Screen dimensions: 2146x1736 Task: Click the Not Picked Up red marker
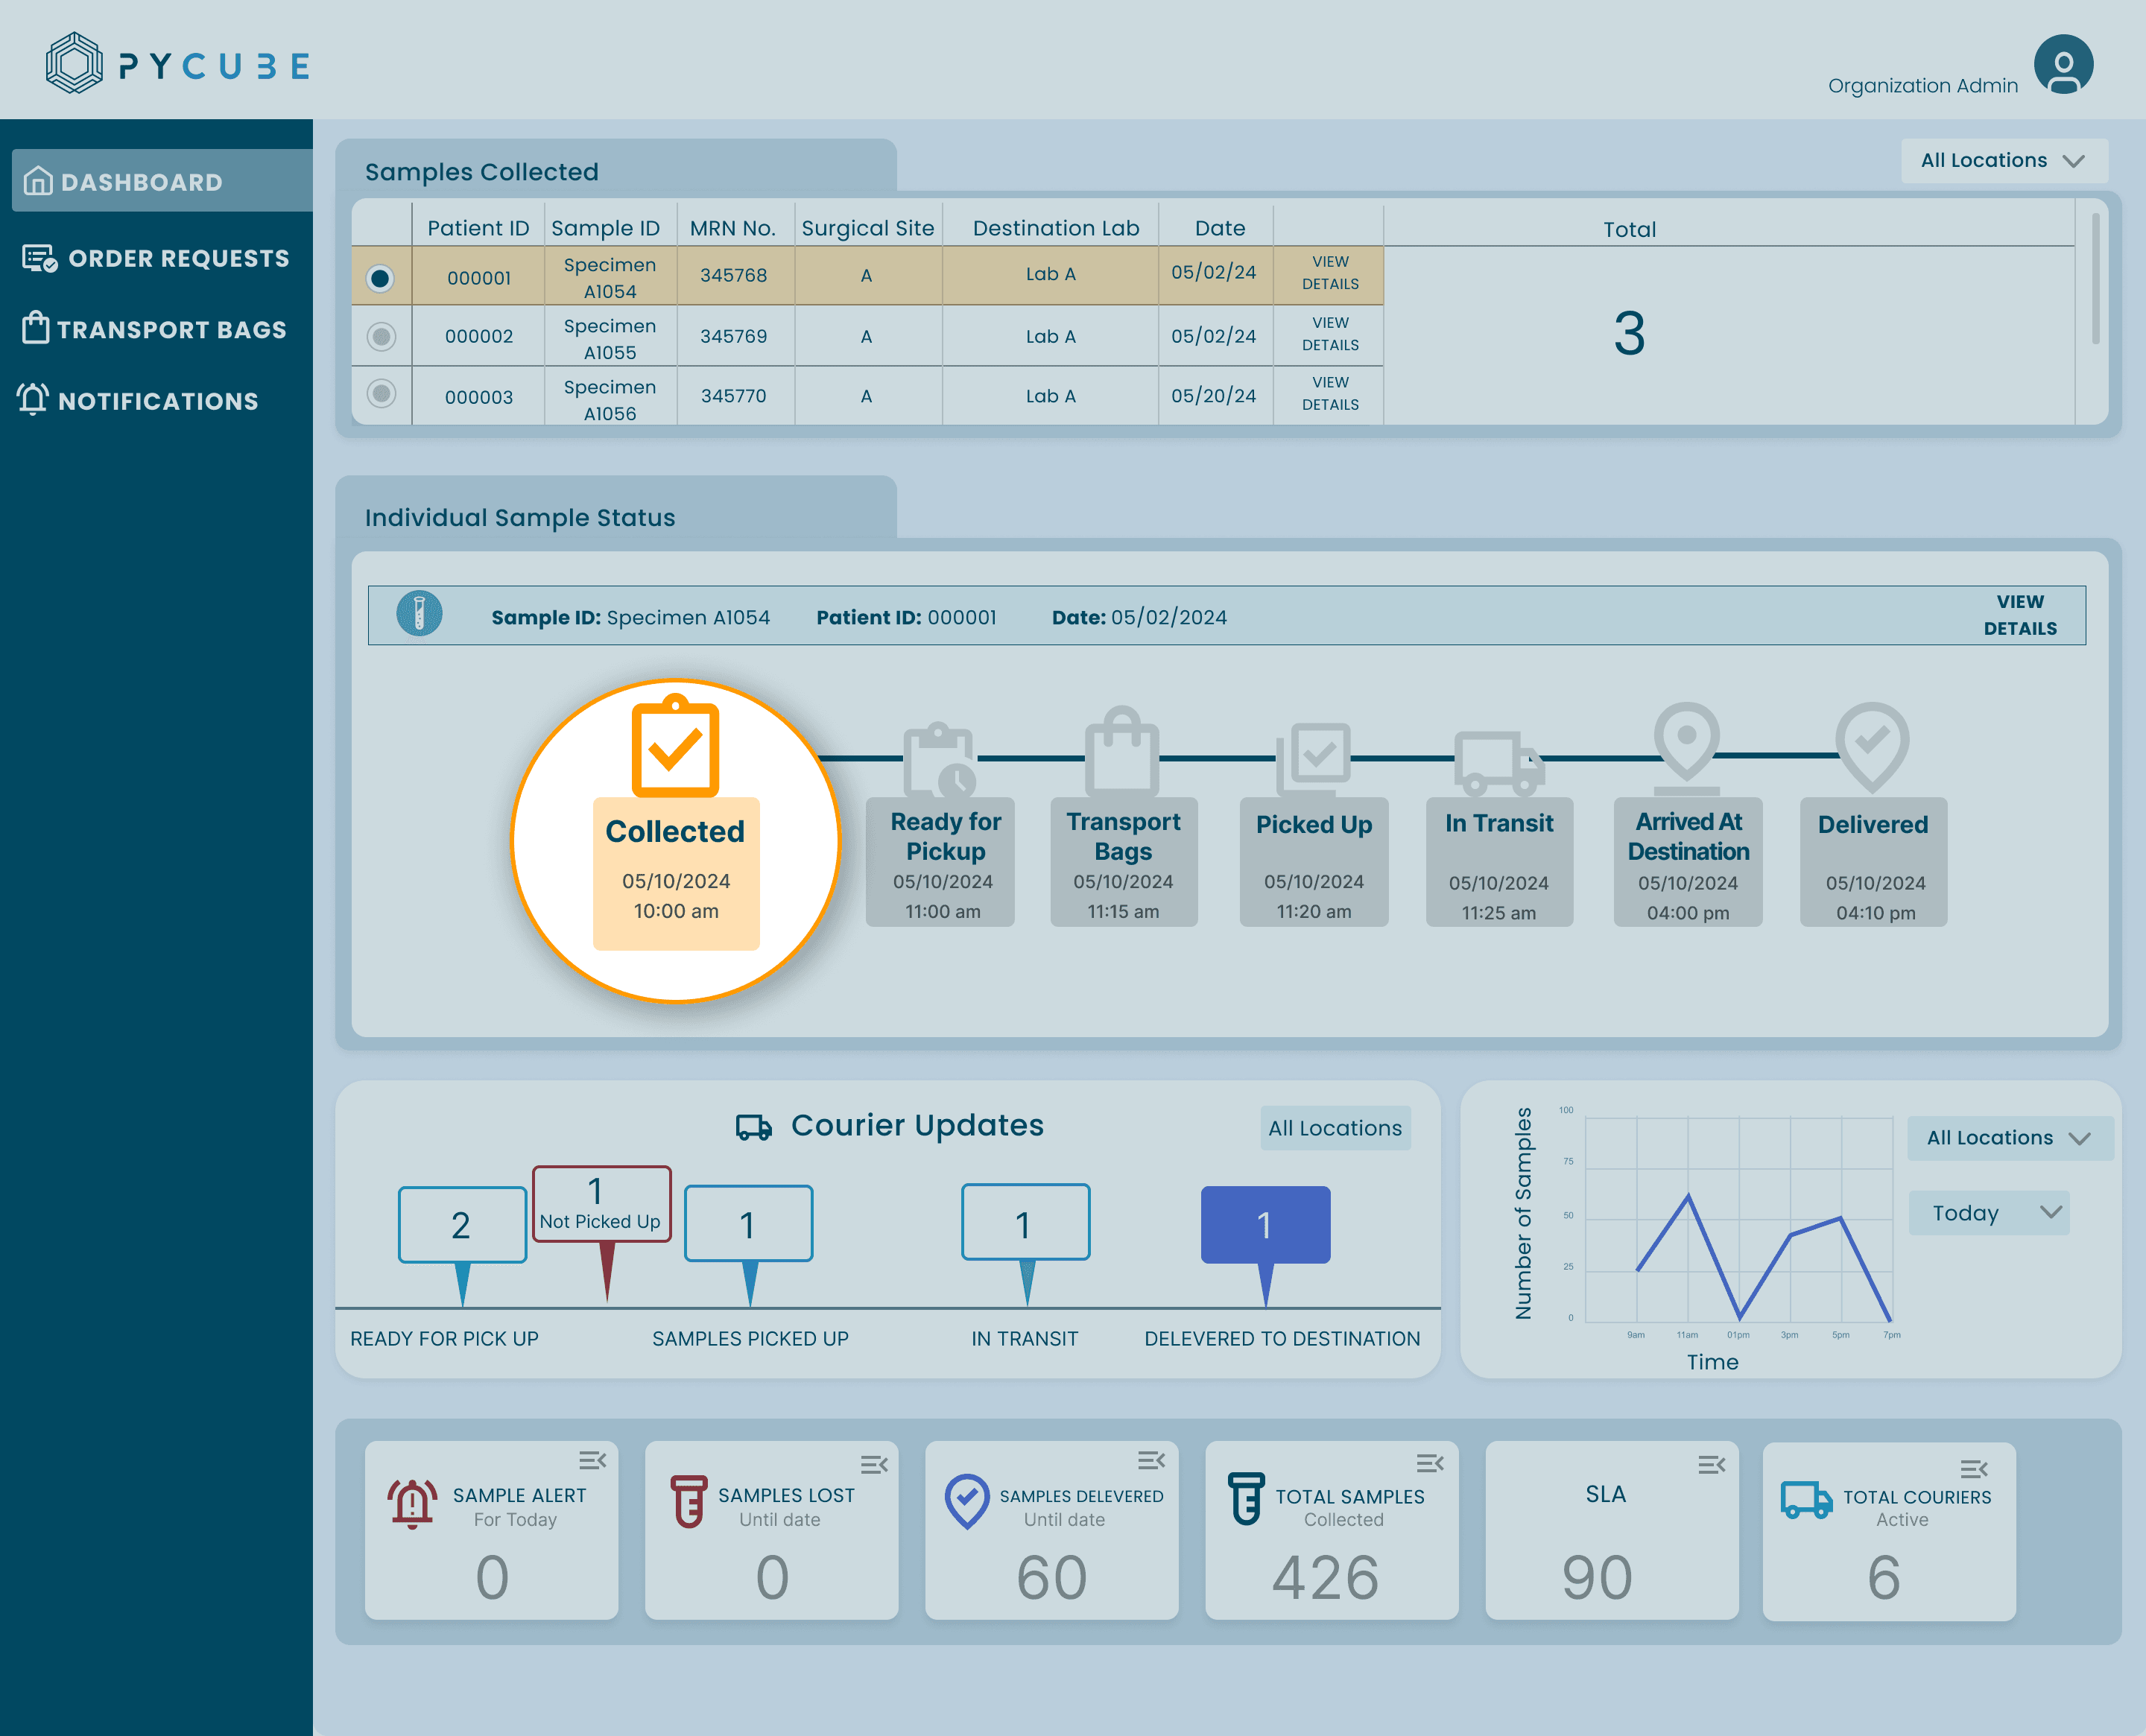coord(601,1232)
